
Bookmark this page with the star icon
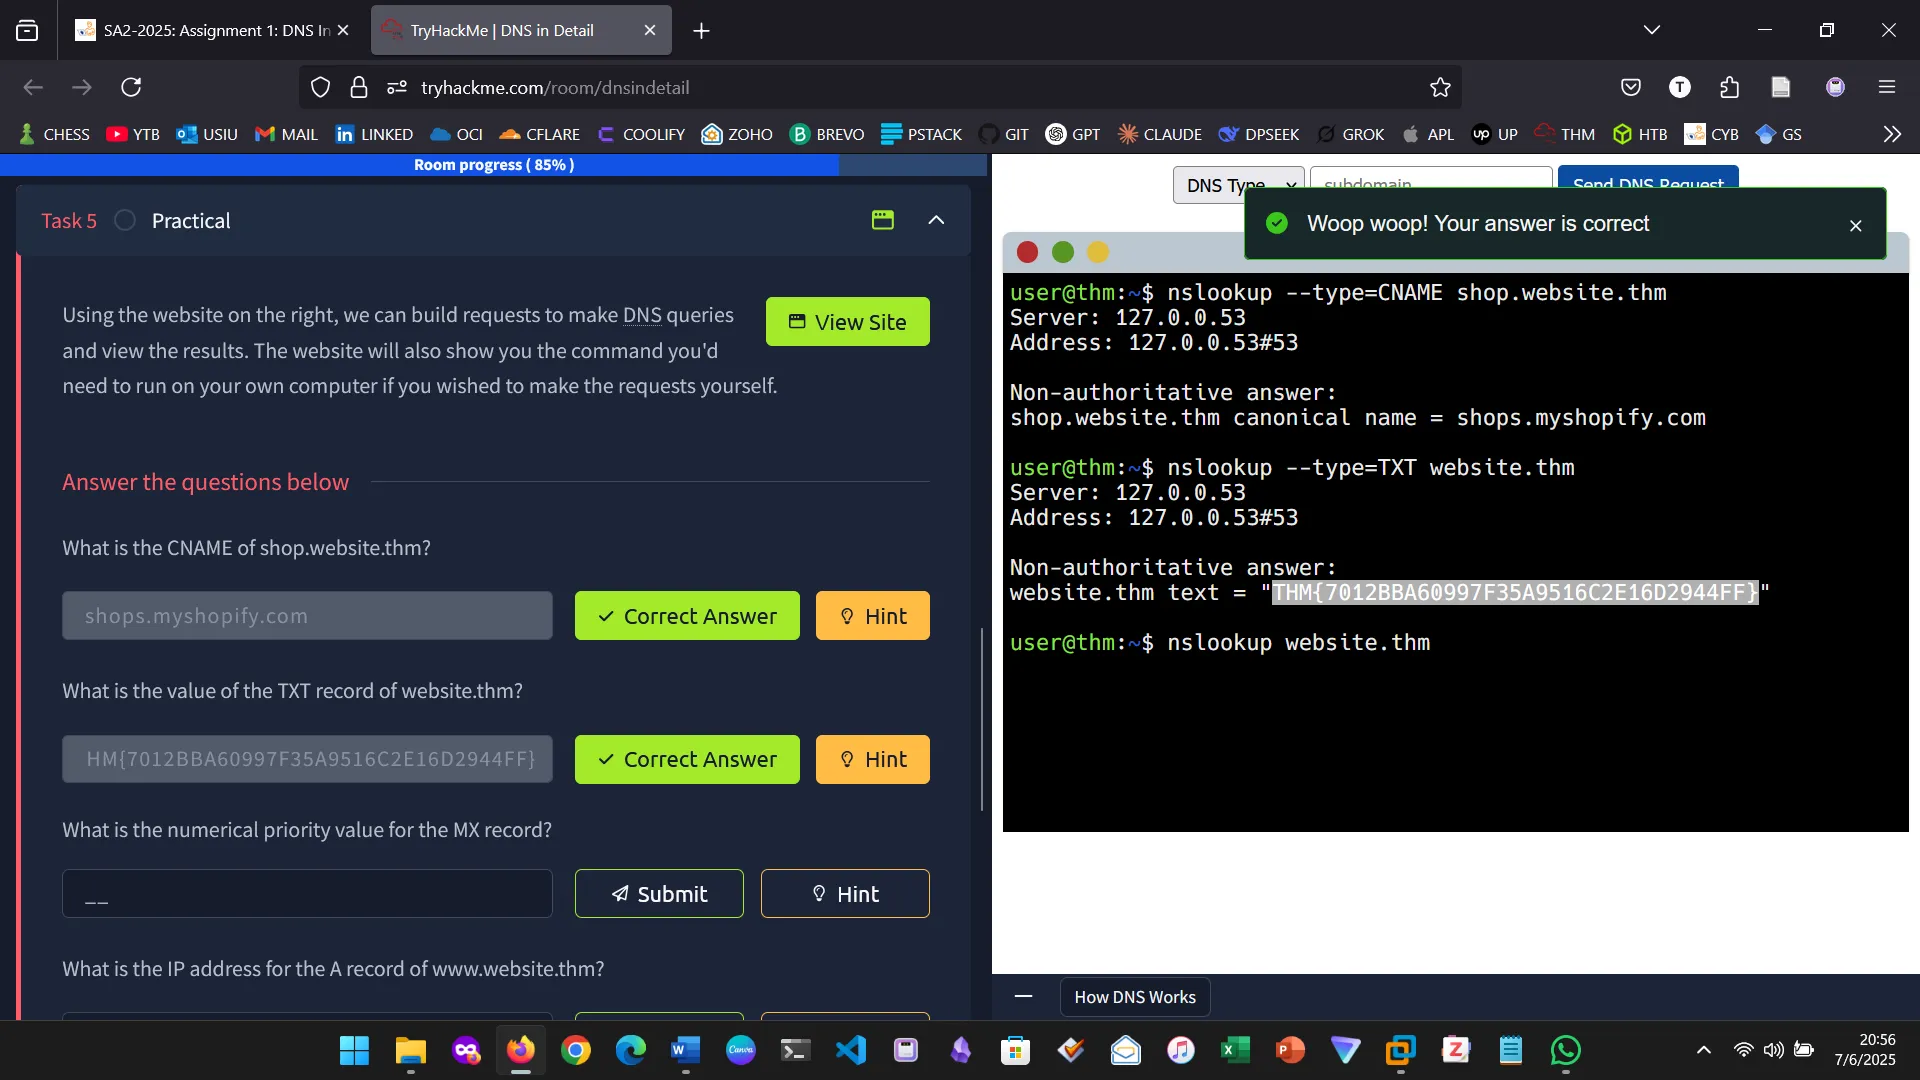coord(1440,87)
